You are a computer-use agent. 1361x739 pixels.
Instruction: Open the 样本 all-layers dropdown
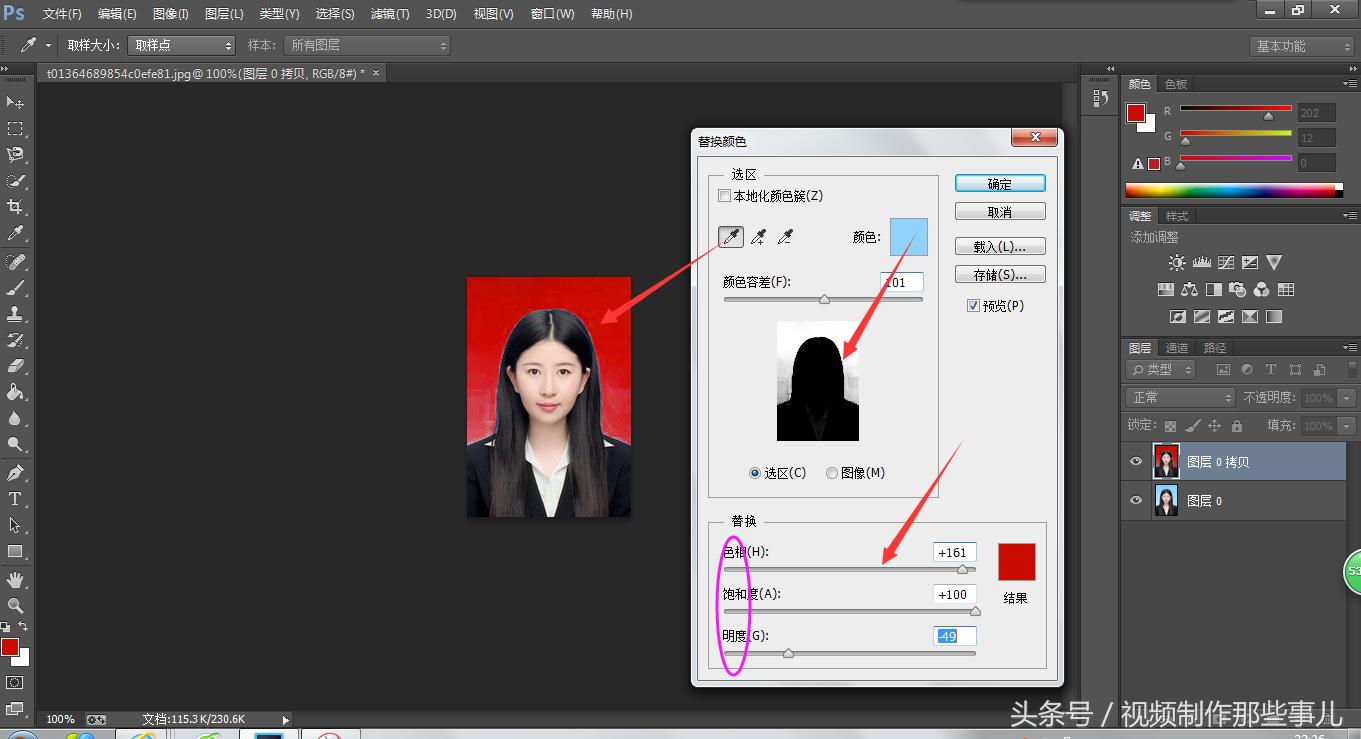pos(367,44)
